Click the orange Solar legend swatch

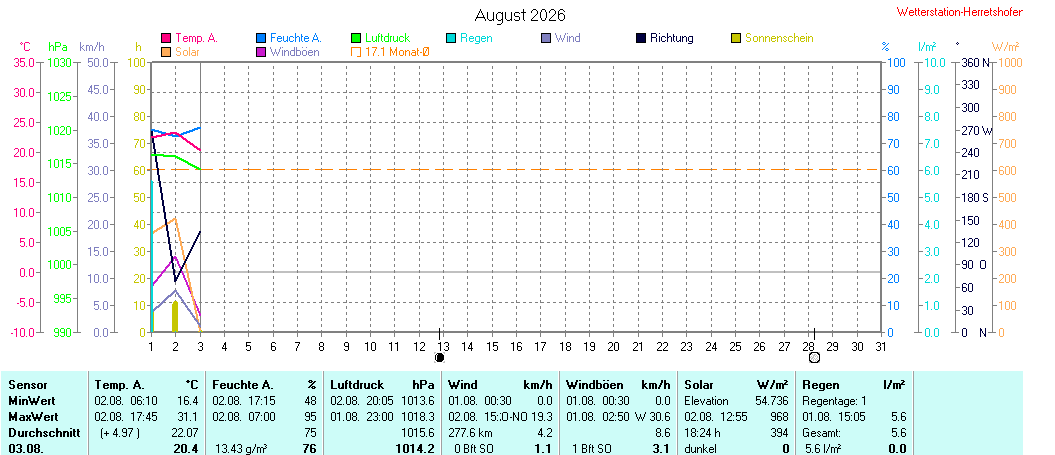(166, 52)
